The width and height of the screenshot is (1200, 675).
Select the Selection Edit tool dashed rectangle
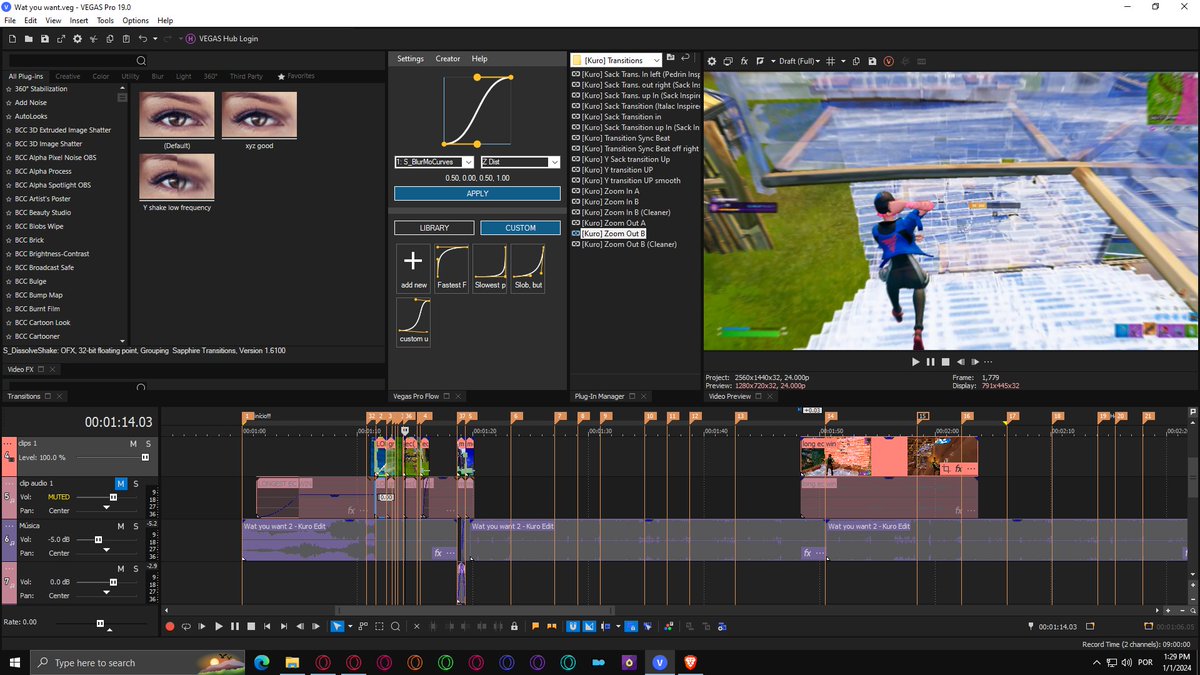[379, 626]
